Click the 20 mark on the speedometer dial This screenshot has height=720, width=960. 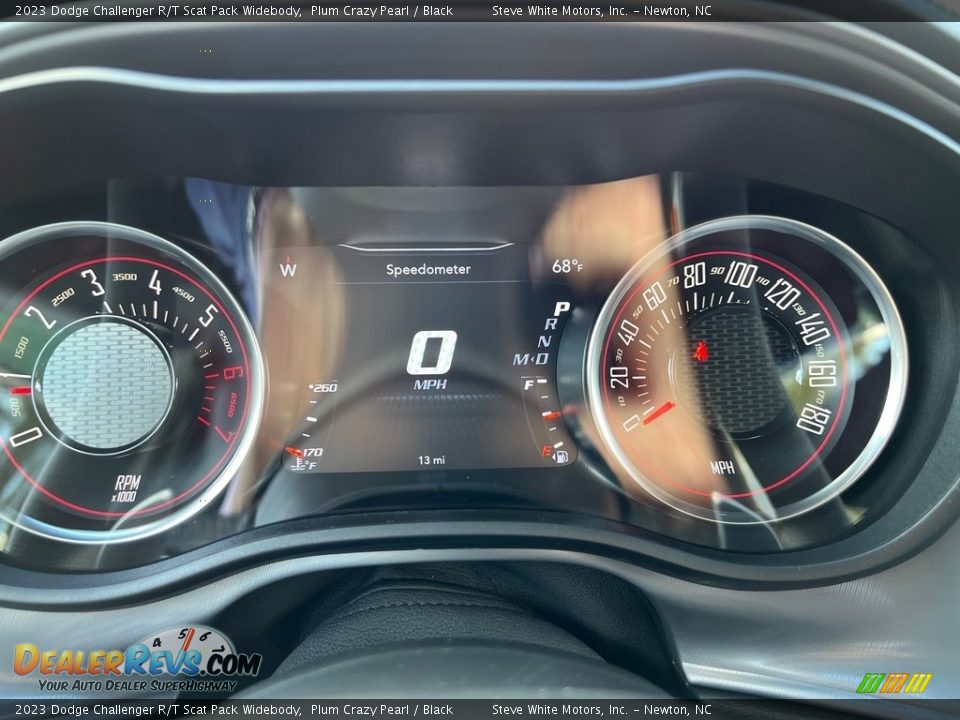click(619, 377)
